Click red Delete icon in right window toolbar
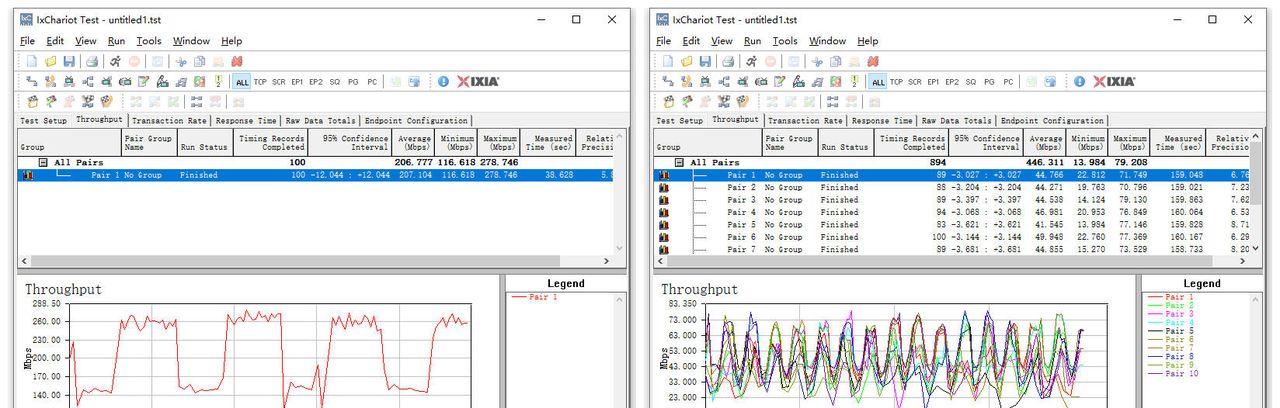 click(x=875, y=61)
